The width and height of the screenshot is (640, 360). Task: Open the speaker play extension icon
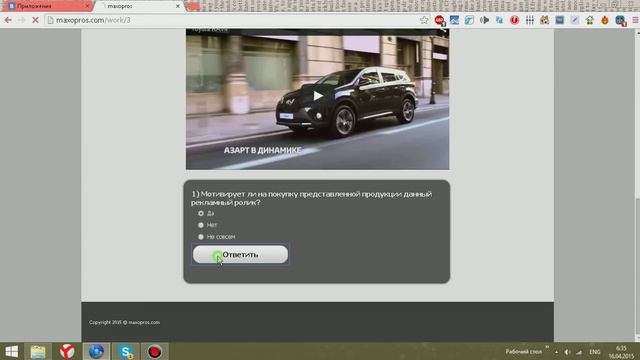coord(484,20)
